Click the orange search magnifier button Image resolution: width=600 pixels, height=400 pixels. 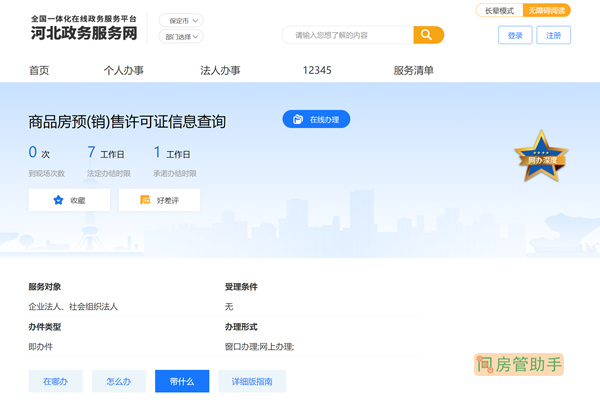429,35
